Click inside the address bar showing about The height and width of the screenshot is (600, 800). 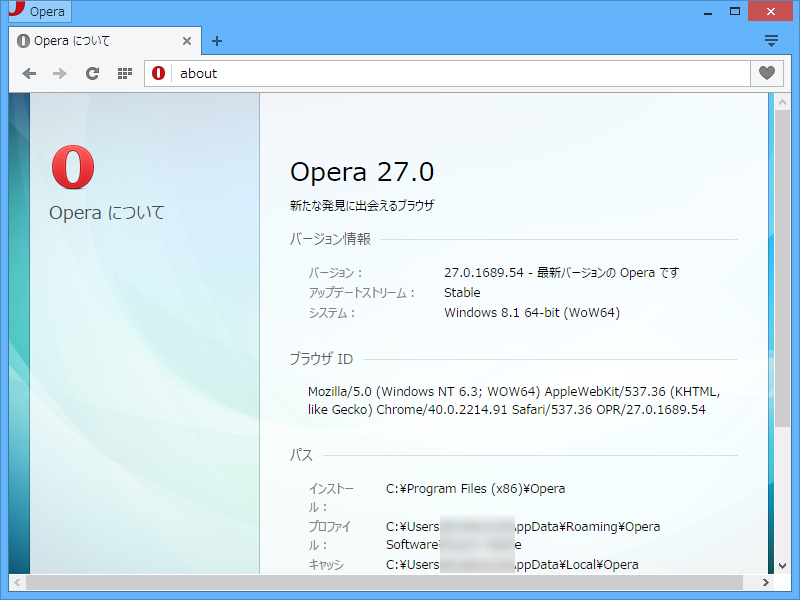coord(400,73)
